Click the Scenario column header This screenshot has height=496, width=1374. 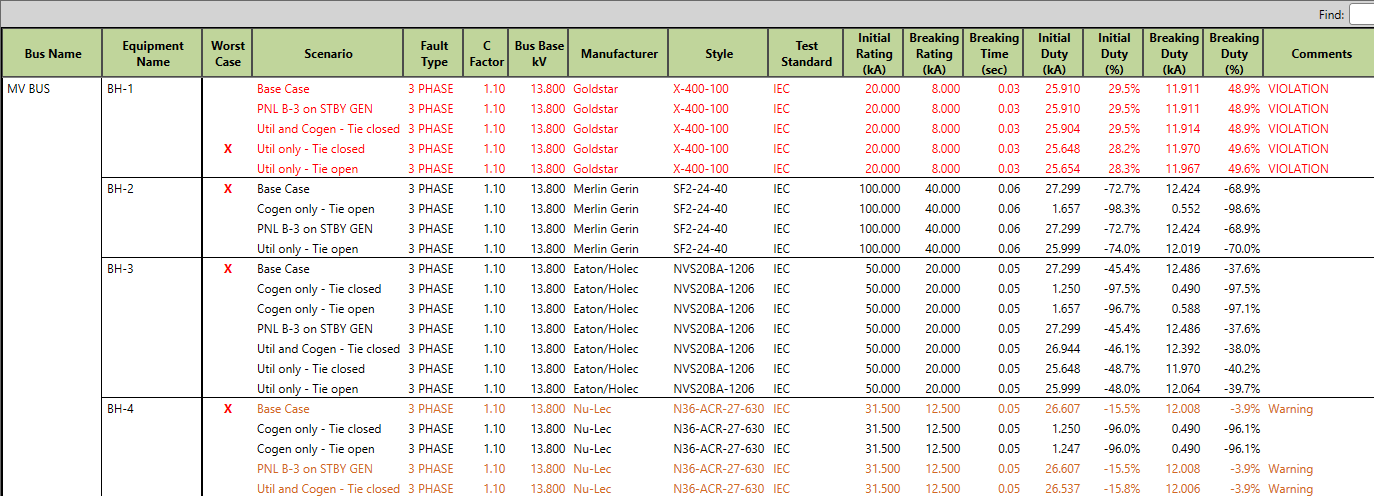click(x=329, y=54)
